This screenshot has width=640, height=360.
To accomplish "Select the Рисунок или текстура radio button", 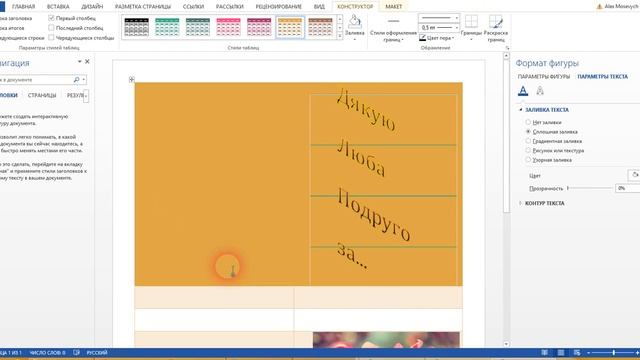I will (x=528, y=150).
